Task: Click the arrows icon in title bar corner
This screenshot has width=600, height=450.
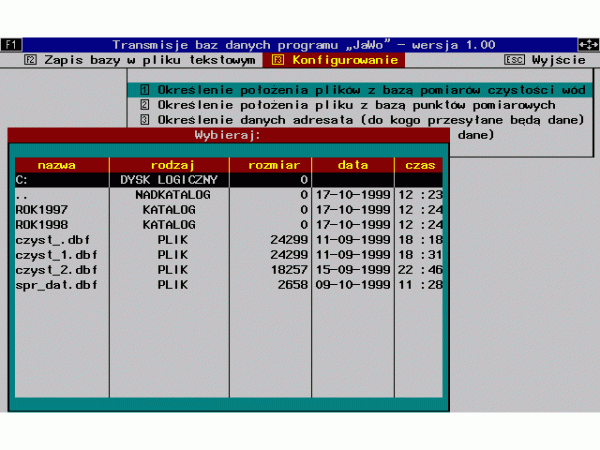Action: click(x=587, y=45)
